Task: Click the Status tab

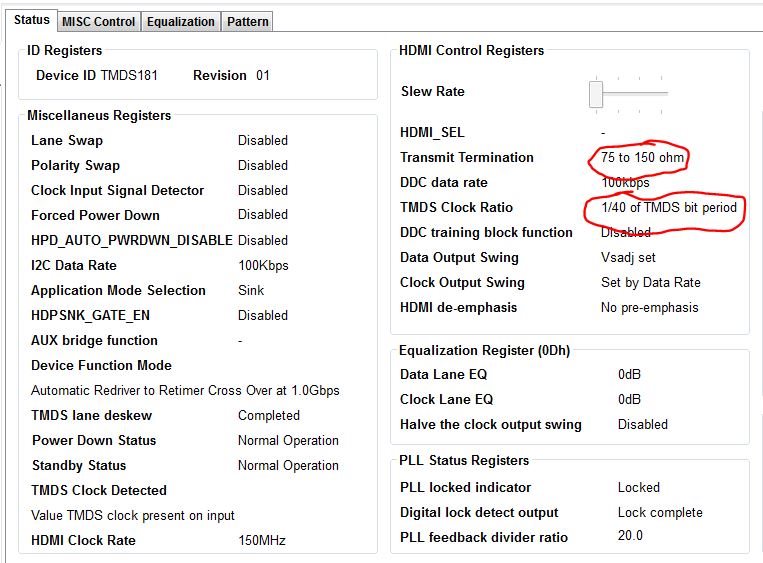Action: [32, 20]
